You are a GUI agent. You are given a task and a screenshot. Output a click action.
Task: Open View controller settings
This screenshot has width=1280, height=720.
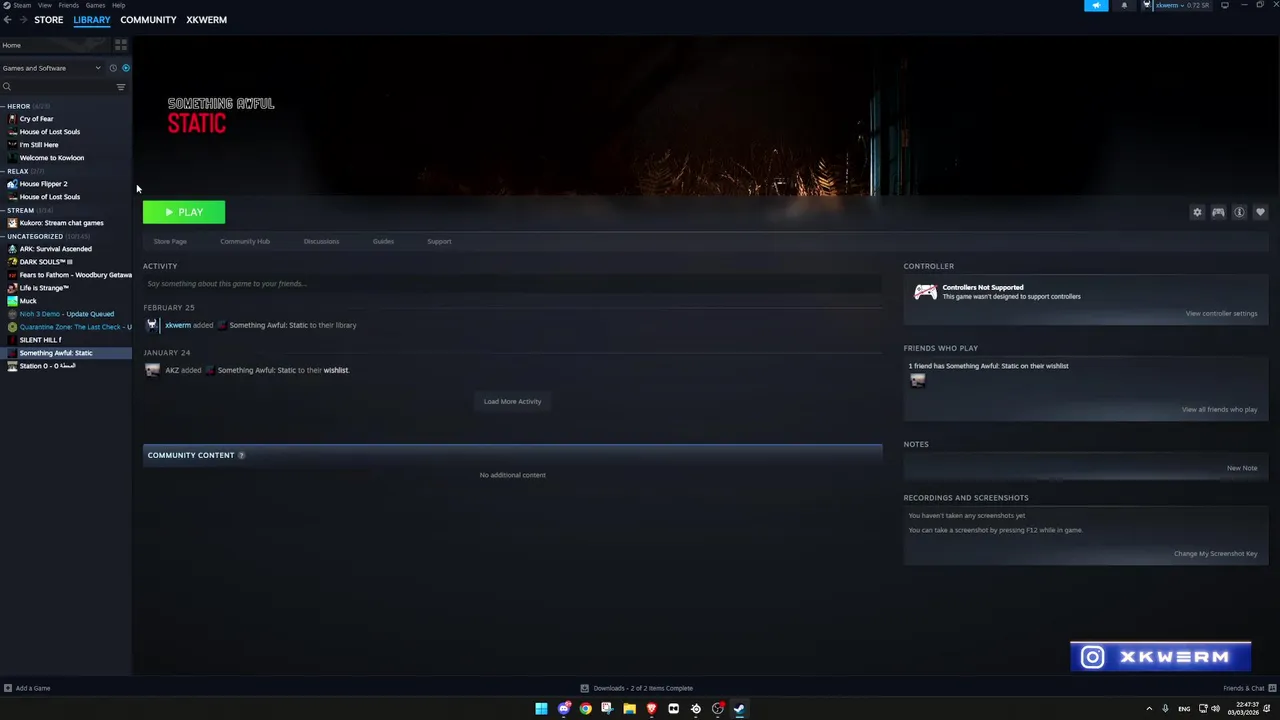(x=1221, y=314)
